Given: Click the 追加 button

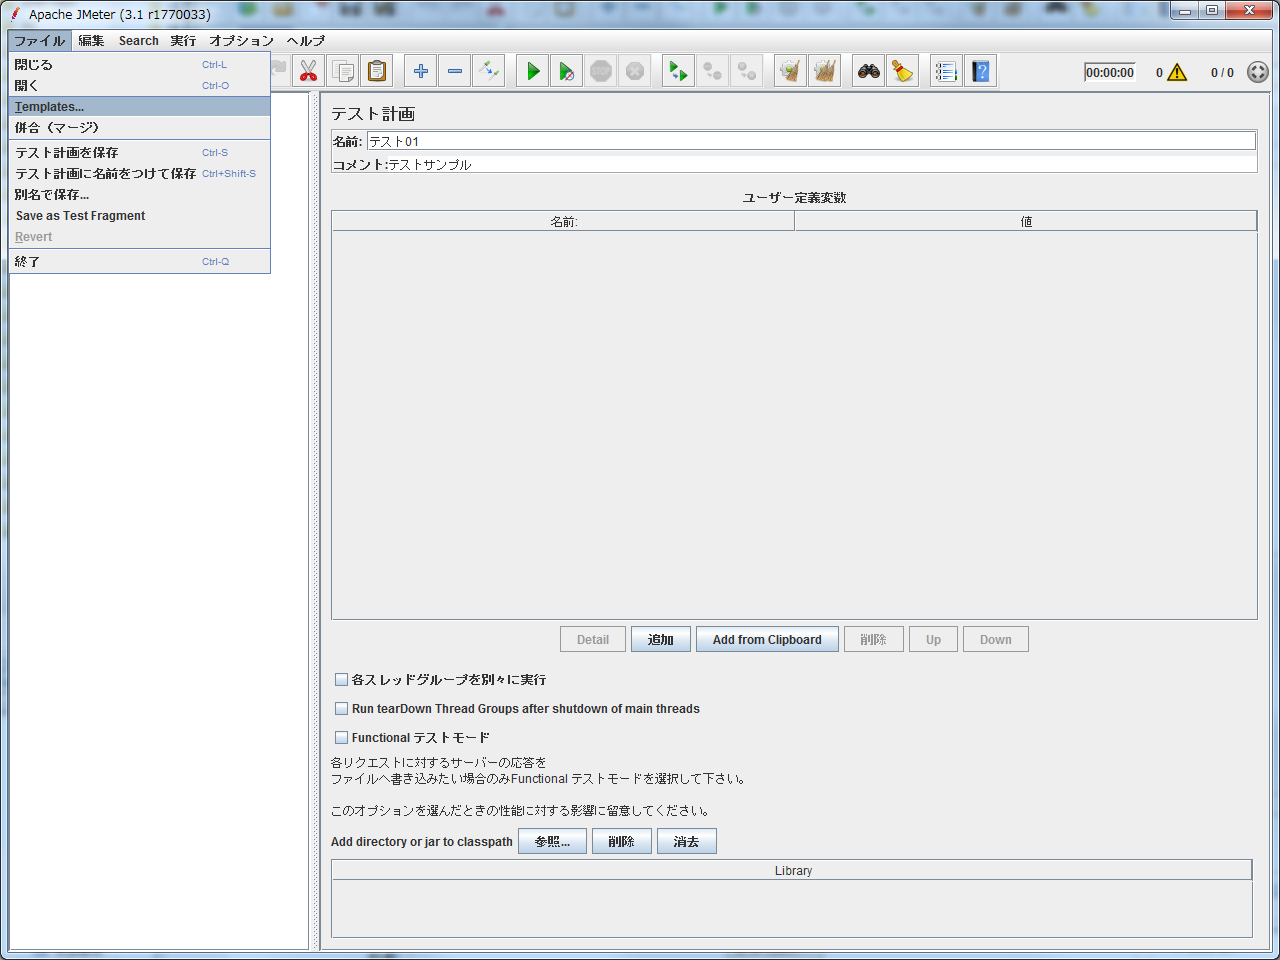Looking at the screenshot, I should (x=661, y=640).
